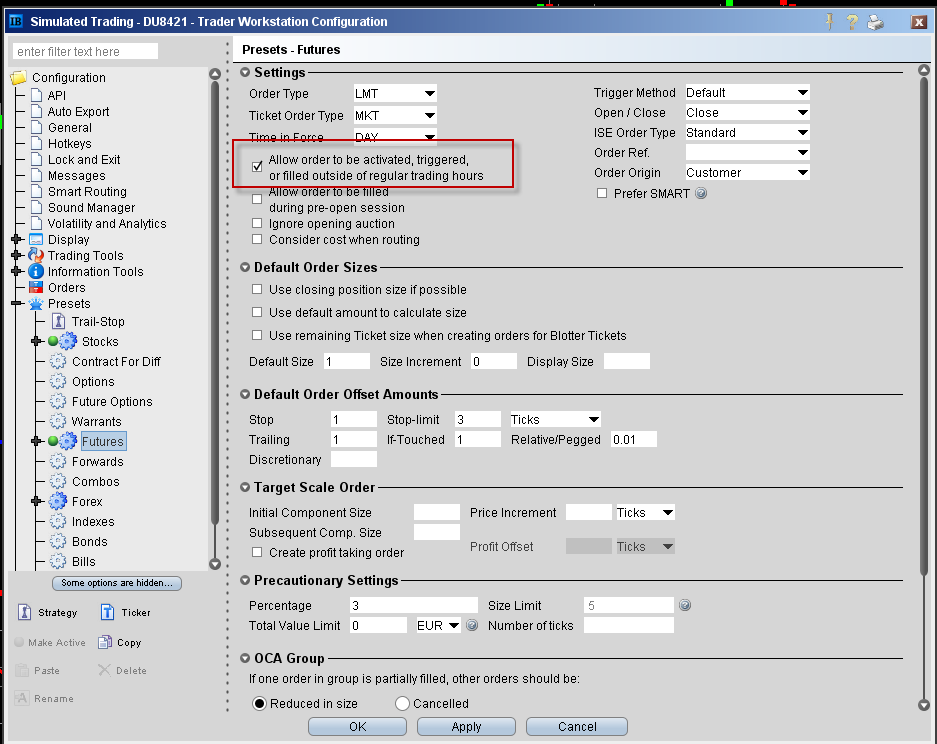Screen dimensions: 937x744
Task: Click the Sound Manager page icon
Action: [37, 207]
